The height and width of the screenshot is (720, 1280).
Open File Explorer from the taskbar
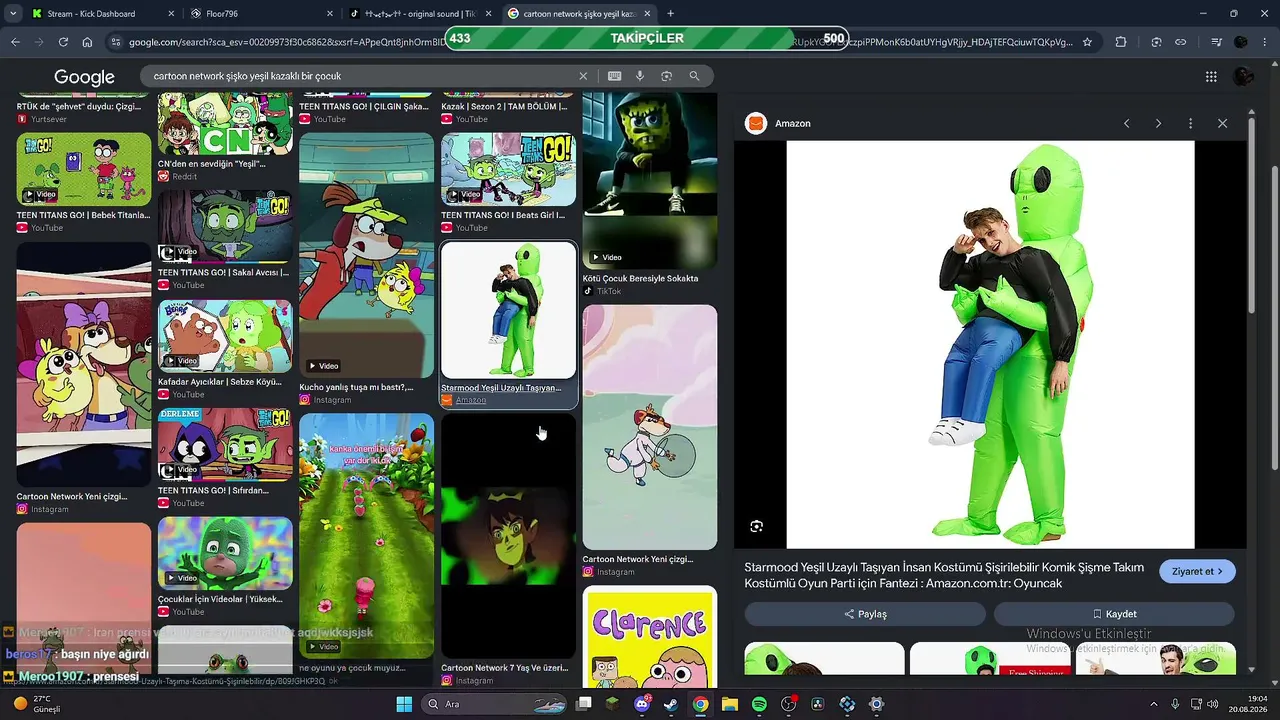click(x=730, y=704)
